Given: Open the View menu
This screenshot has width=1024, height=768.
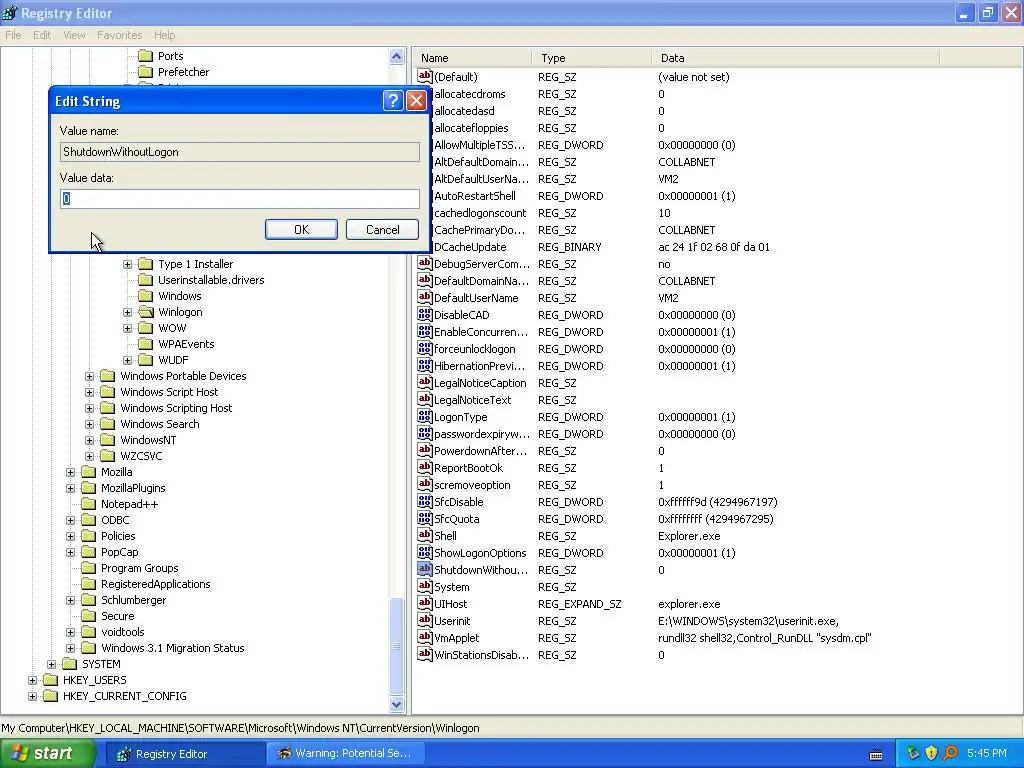Looking at the screenshot, I should click(74, 35).
